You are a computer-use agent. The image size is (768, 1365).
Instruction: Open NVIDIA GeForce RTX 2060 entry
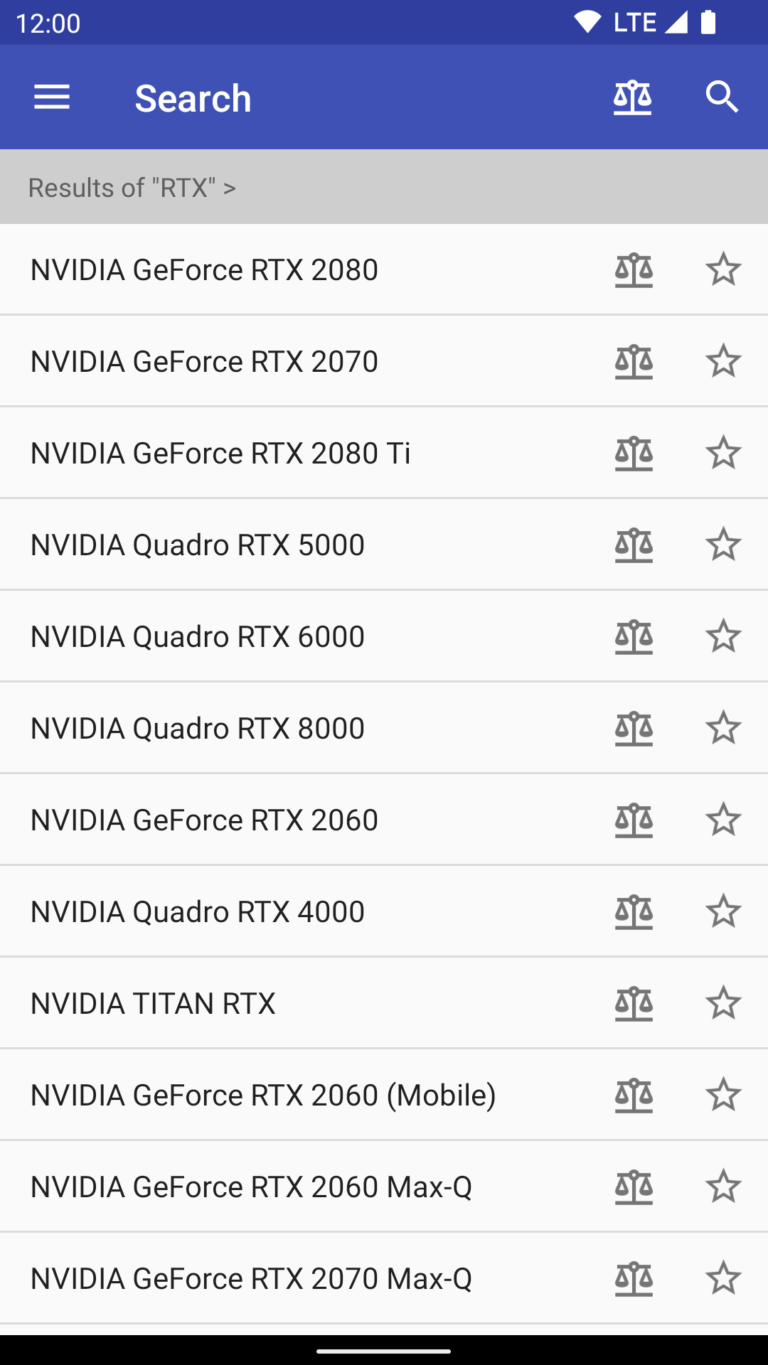(x=204, y=820)
